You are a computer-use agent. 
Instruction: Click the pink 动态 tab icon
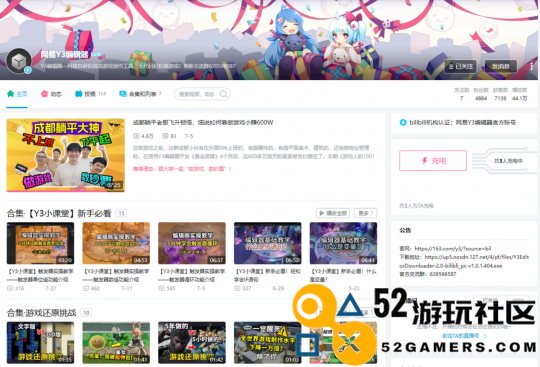pyautogui.click(x=44, y=94)
